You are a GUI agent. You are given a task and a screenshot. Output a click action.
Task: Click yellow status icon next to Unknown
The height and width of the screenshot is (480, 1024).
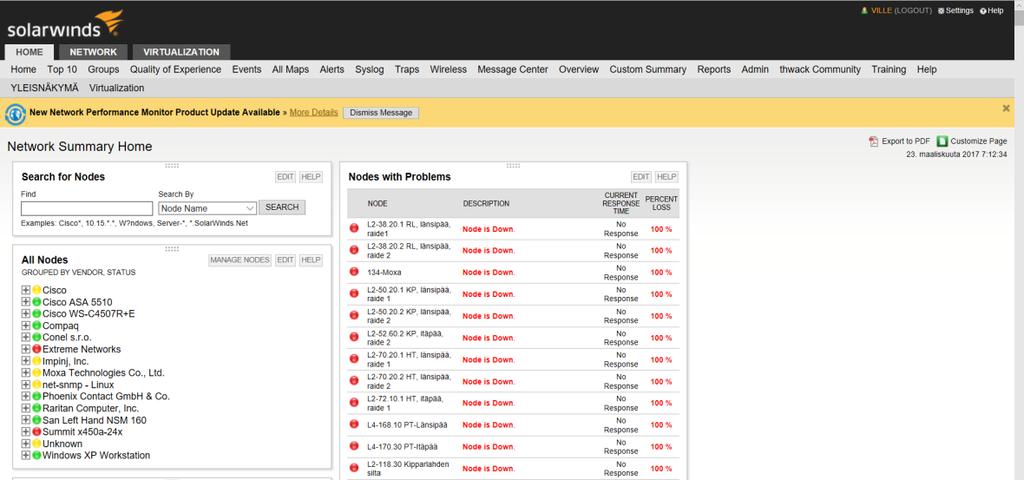[x=37, y=443]
